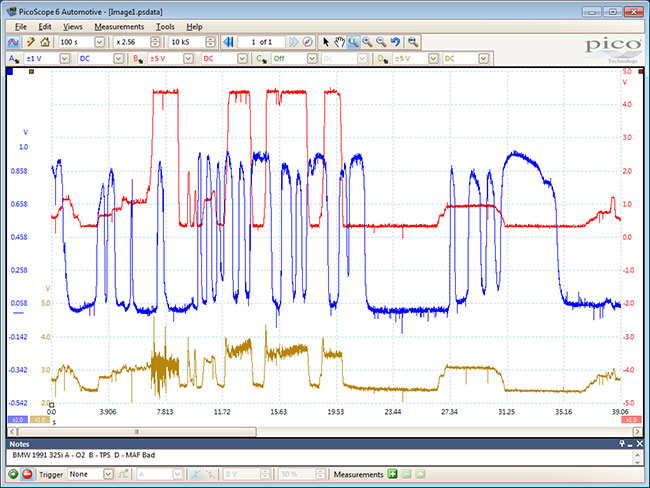This screenshot has width=650, height=488.
Task: Open Channel D options button
Action: coord(382,59)
